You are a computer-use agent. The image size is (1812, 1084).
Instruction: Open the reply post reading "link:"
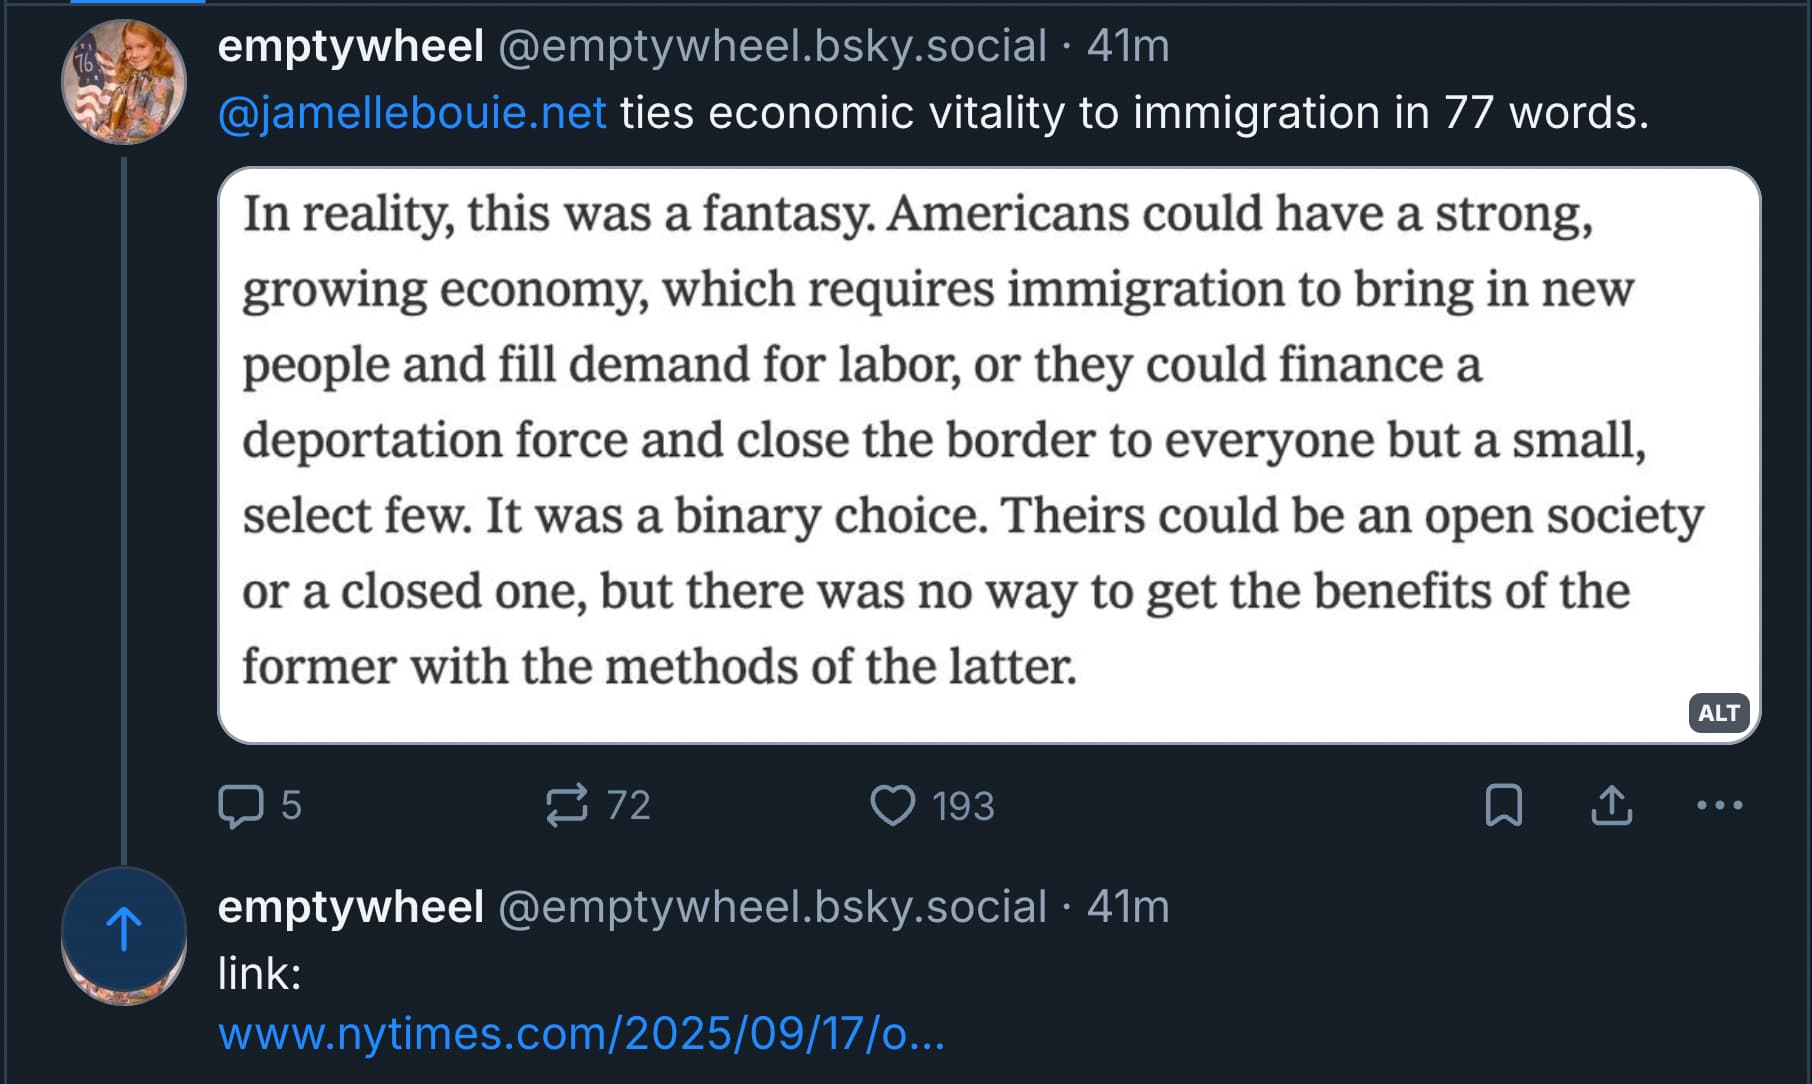pyautogui.click(x=260, y=974)
